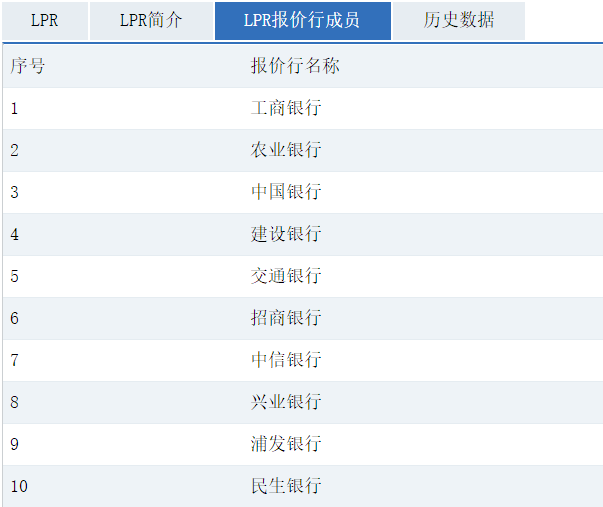The image size is (603, 507).
Task: Select 浦发银行 in the table
Action: click(286, 444)
